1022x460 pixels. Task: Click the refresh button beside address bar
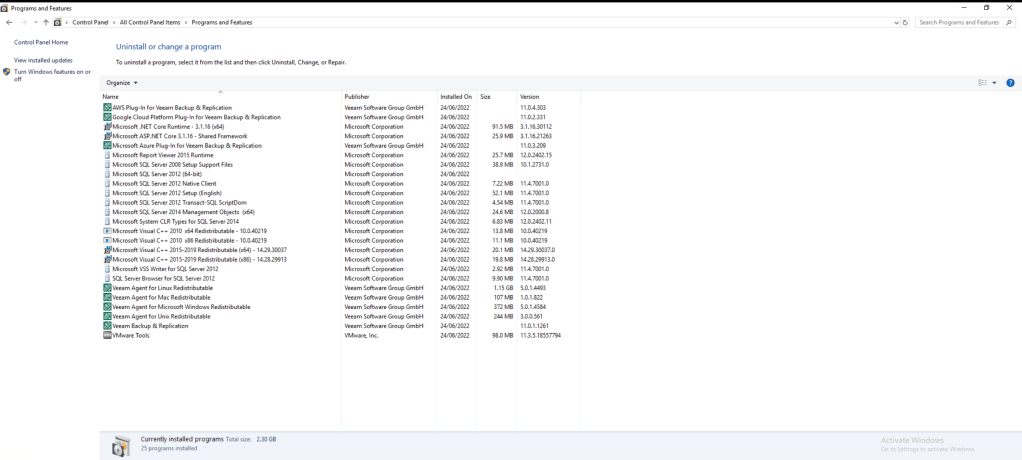(x=905, y=22)
